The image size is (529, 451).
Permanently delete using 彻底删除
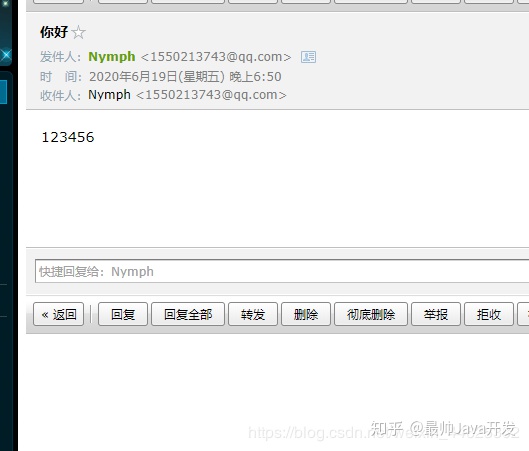click(371, 314)
